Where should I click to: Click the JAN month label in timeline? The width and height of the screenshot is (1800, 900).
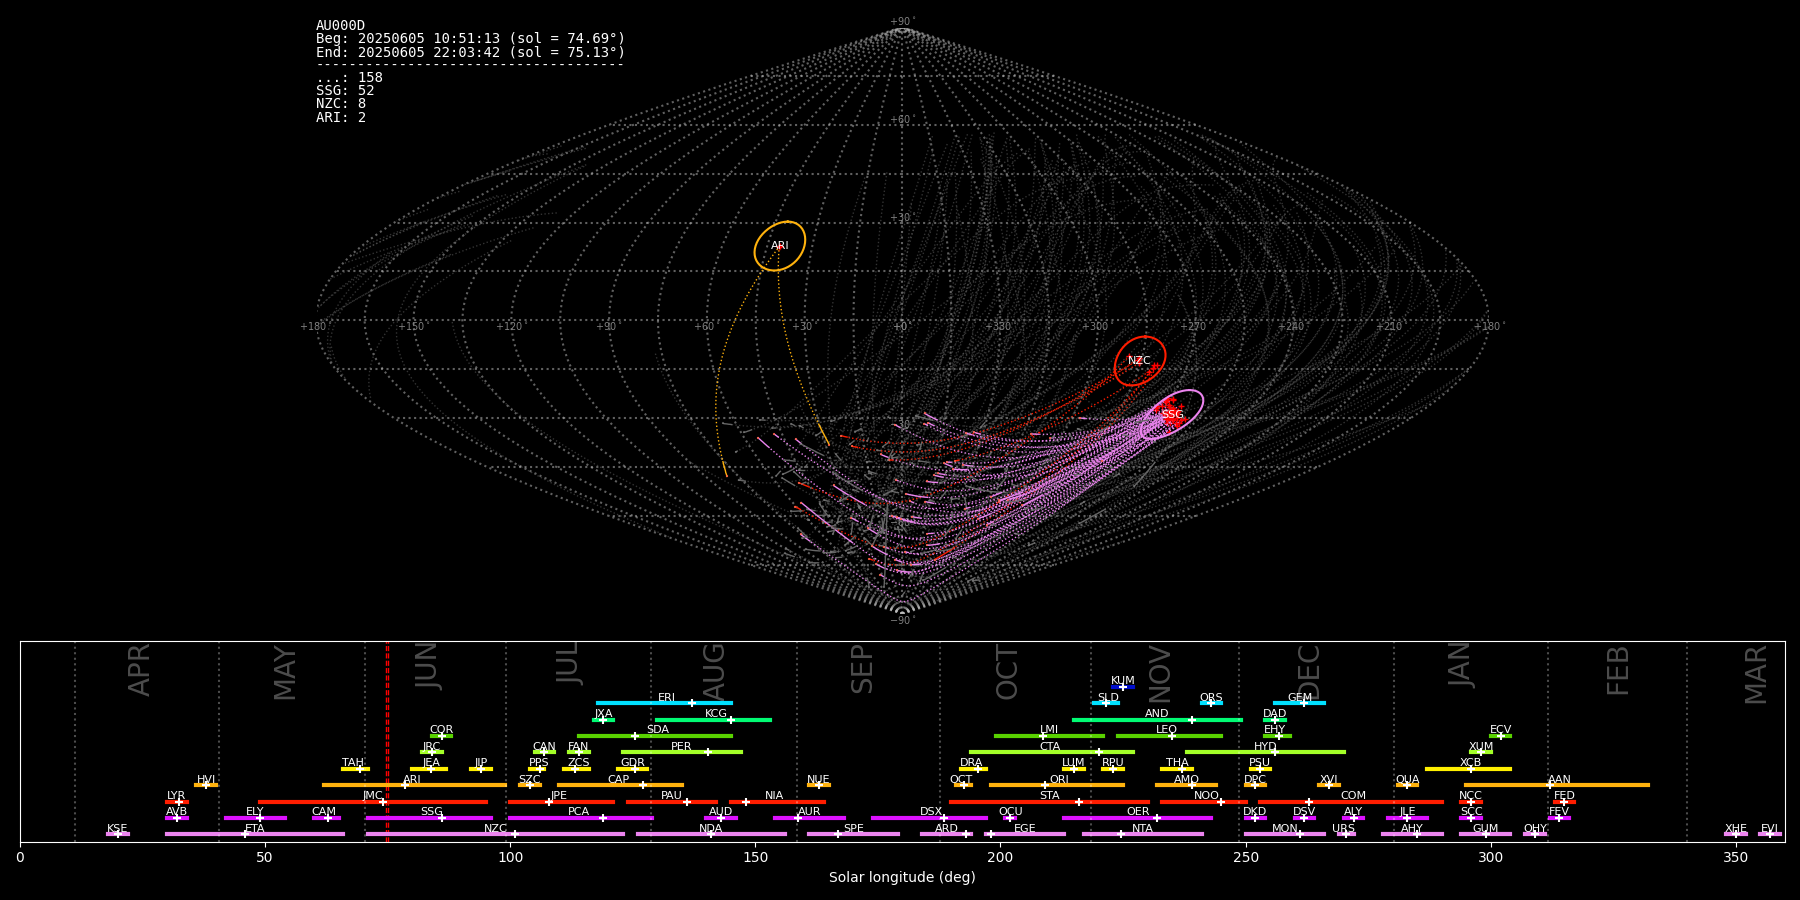click(1460, 665)
